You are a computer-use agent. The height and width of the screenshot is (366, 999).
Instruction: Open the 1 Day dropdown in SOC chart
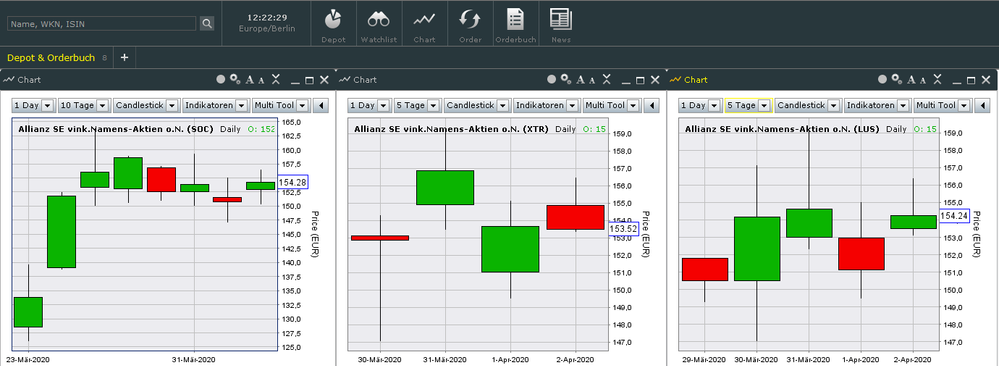(x=34, y=105)
